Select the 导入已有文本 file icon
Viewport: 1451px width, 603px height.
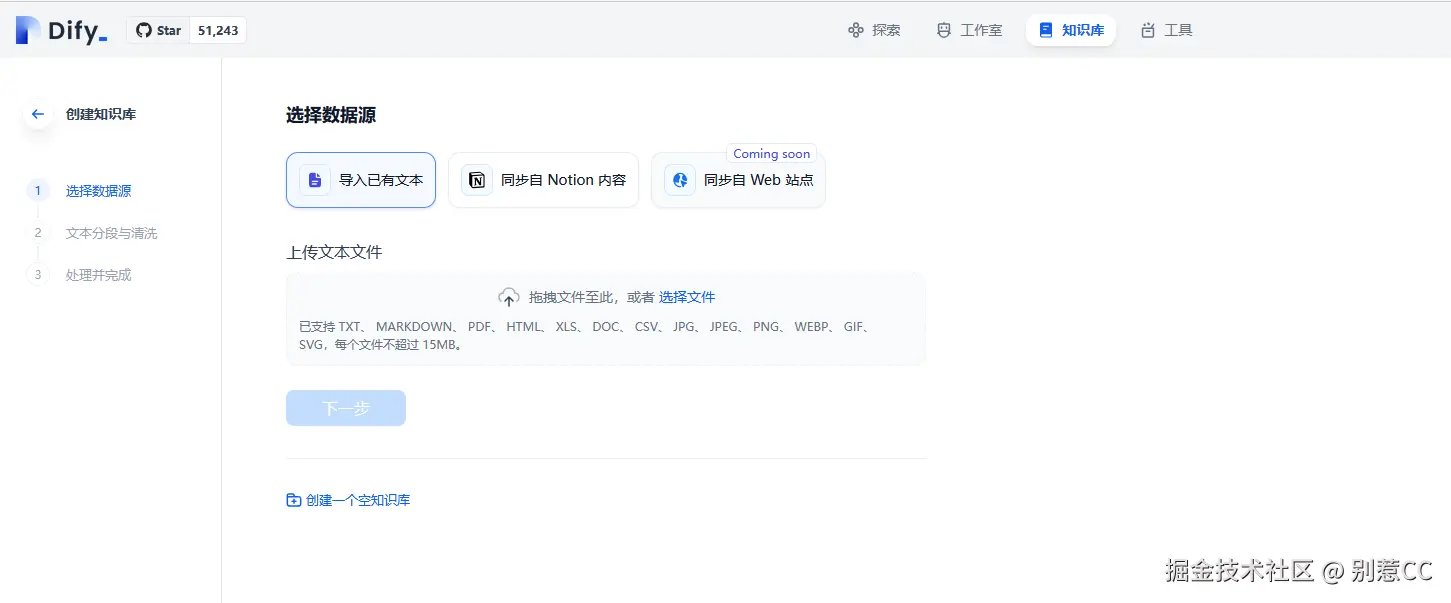click(315, 179)
